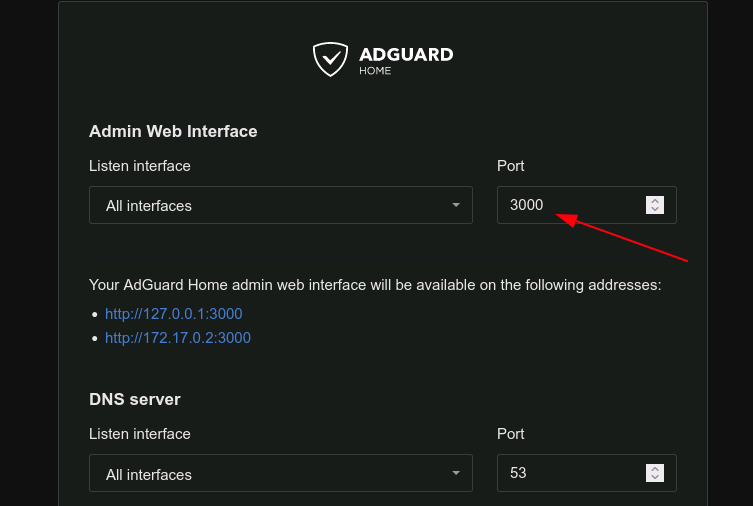Open the Admin Web Interface listen interface dropdown
This screenshot has width=753, height=506.
click(x=281, y=205)
